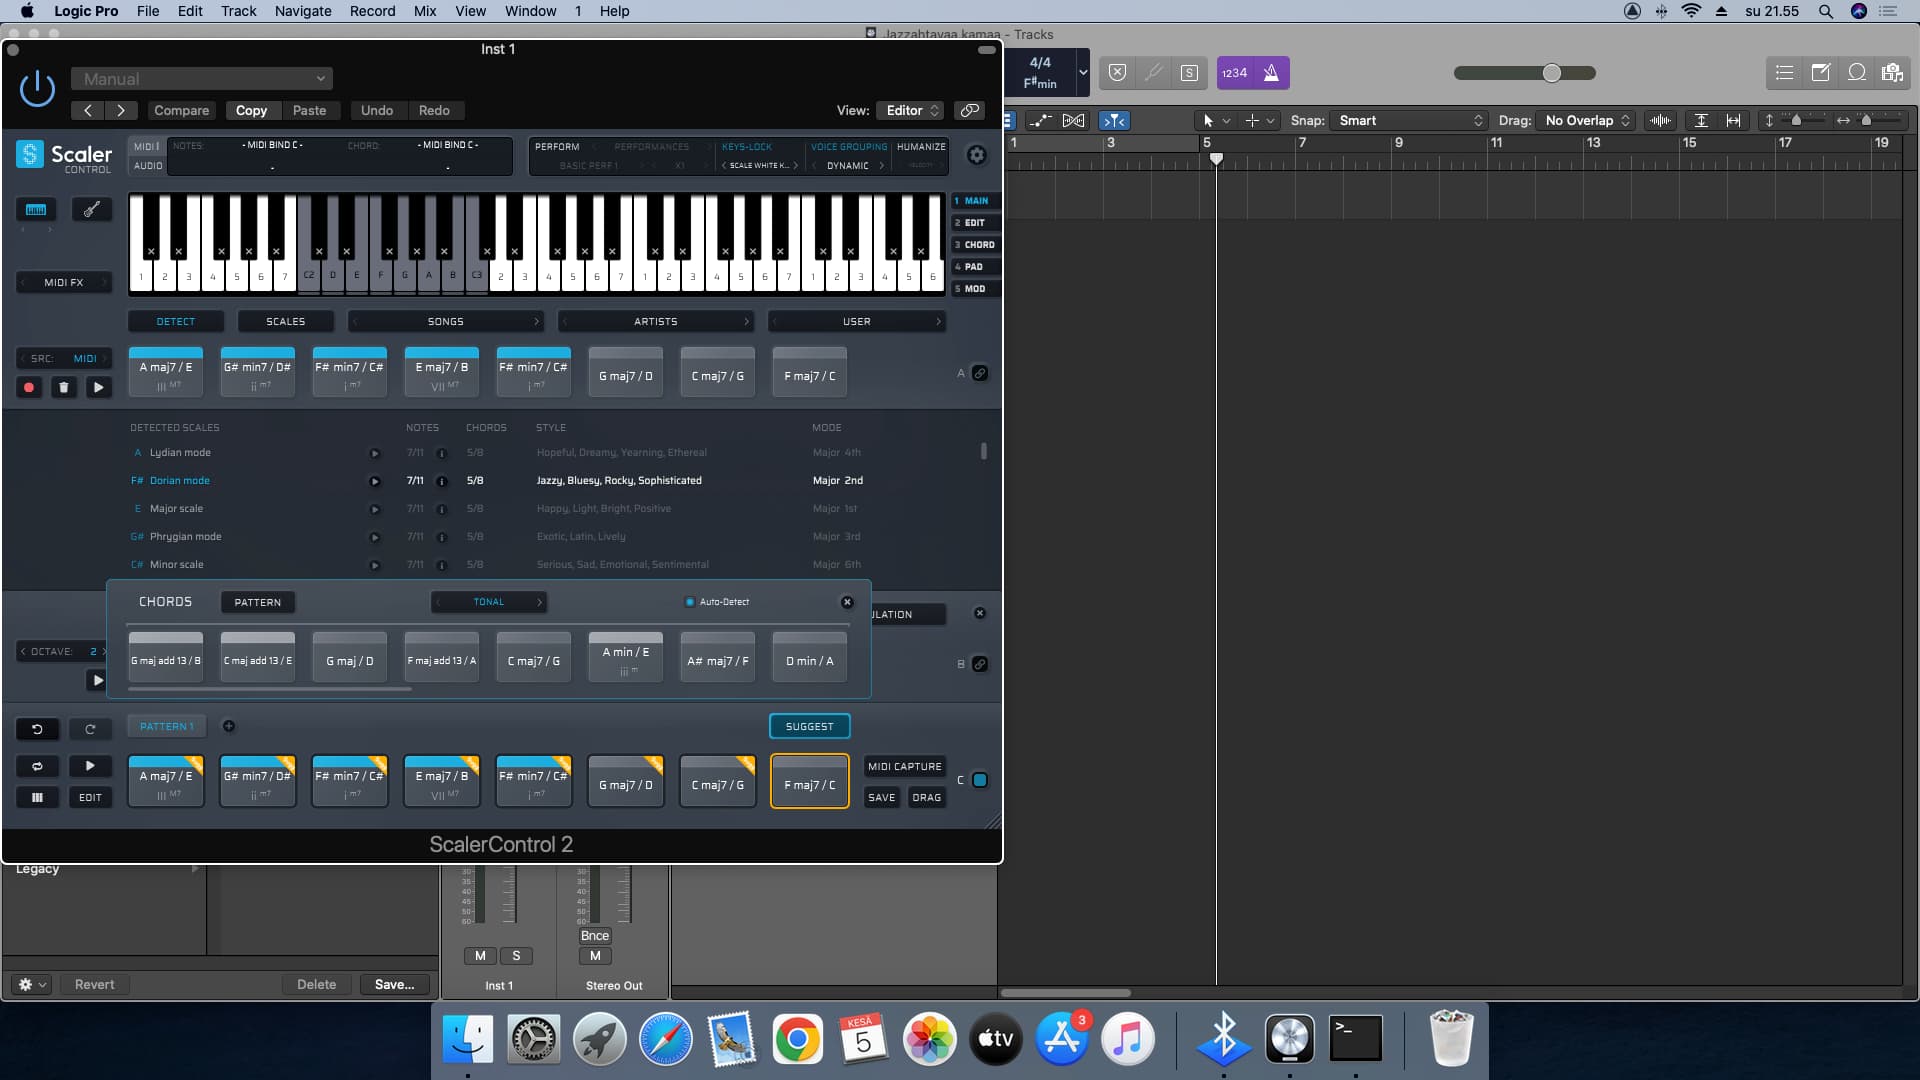Viewport: 1920px width, 1080px height.
Task: Adjust the vertical zoom slider
Action: (x=1796, y=120)
